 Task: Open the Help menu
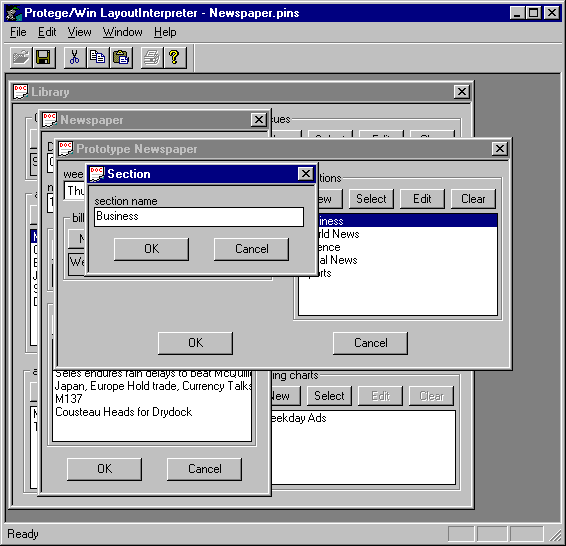[x=165, y=32]
